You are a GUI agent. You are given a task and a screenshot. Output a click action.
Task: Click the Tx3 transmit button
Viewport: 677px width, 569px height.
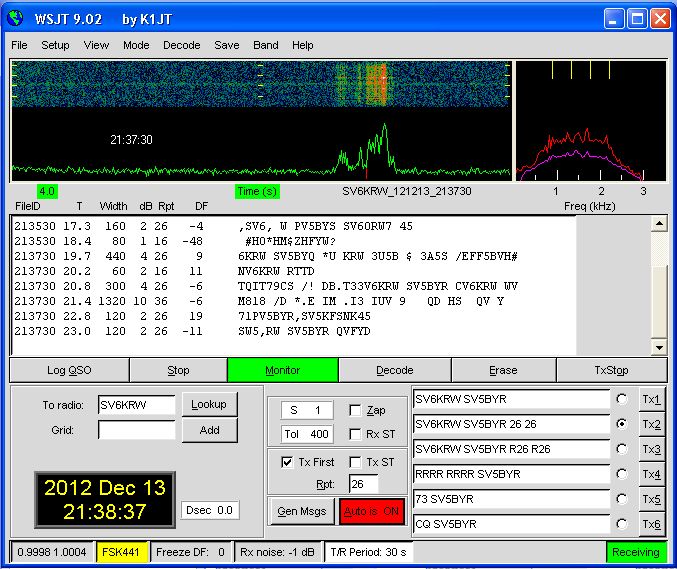tap(652, 449)
